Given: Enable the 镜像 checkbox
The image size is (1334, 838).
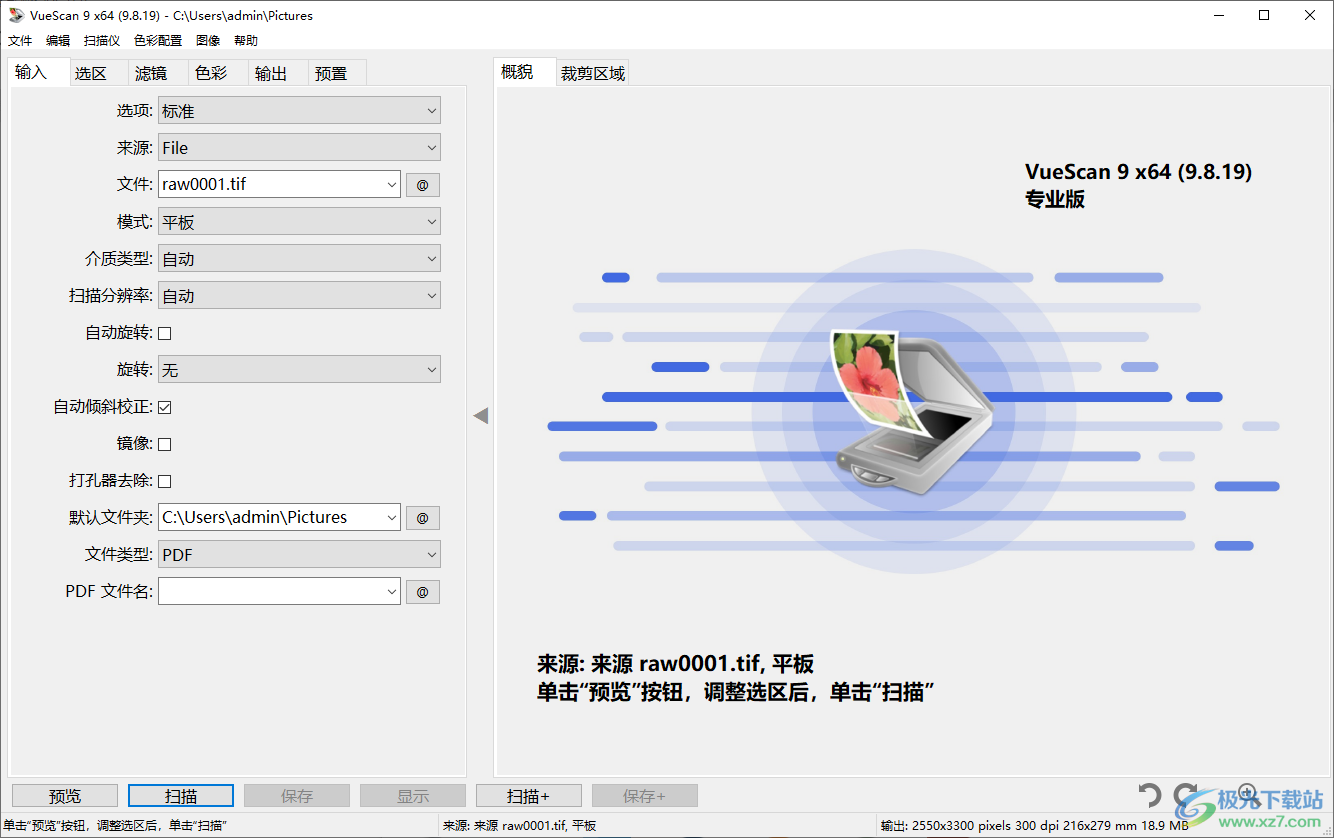Looking at the screenshot, I should pyautogui.click(x=164, y=443).
